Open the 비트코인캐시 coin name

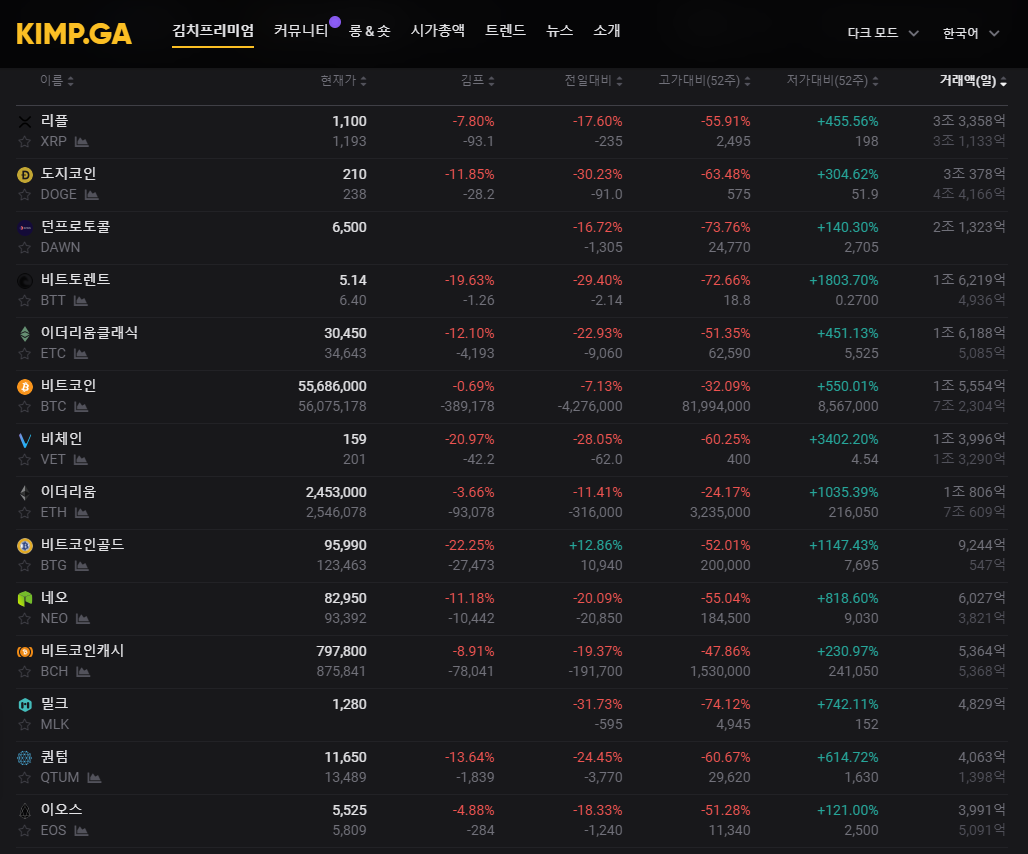[83, 651]
